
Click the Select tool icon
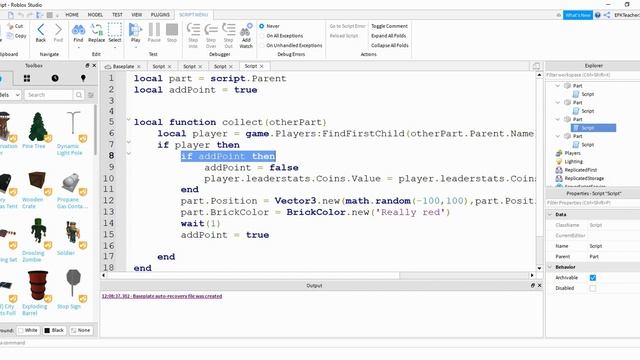pos(115,30)
